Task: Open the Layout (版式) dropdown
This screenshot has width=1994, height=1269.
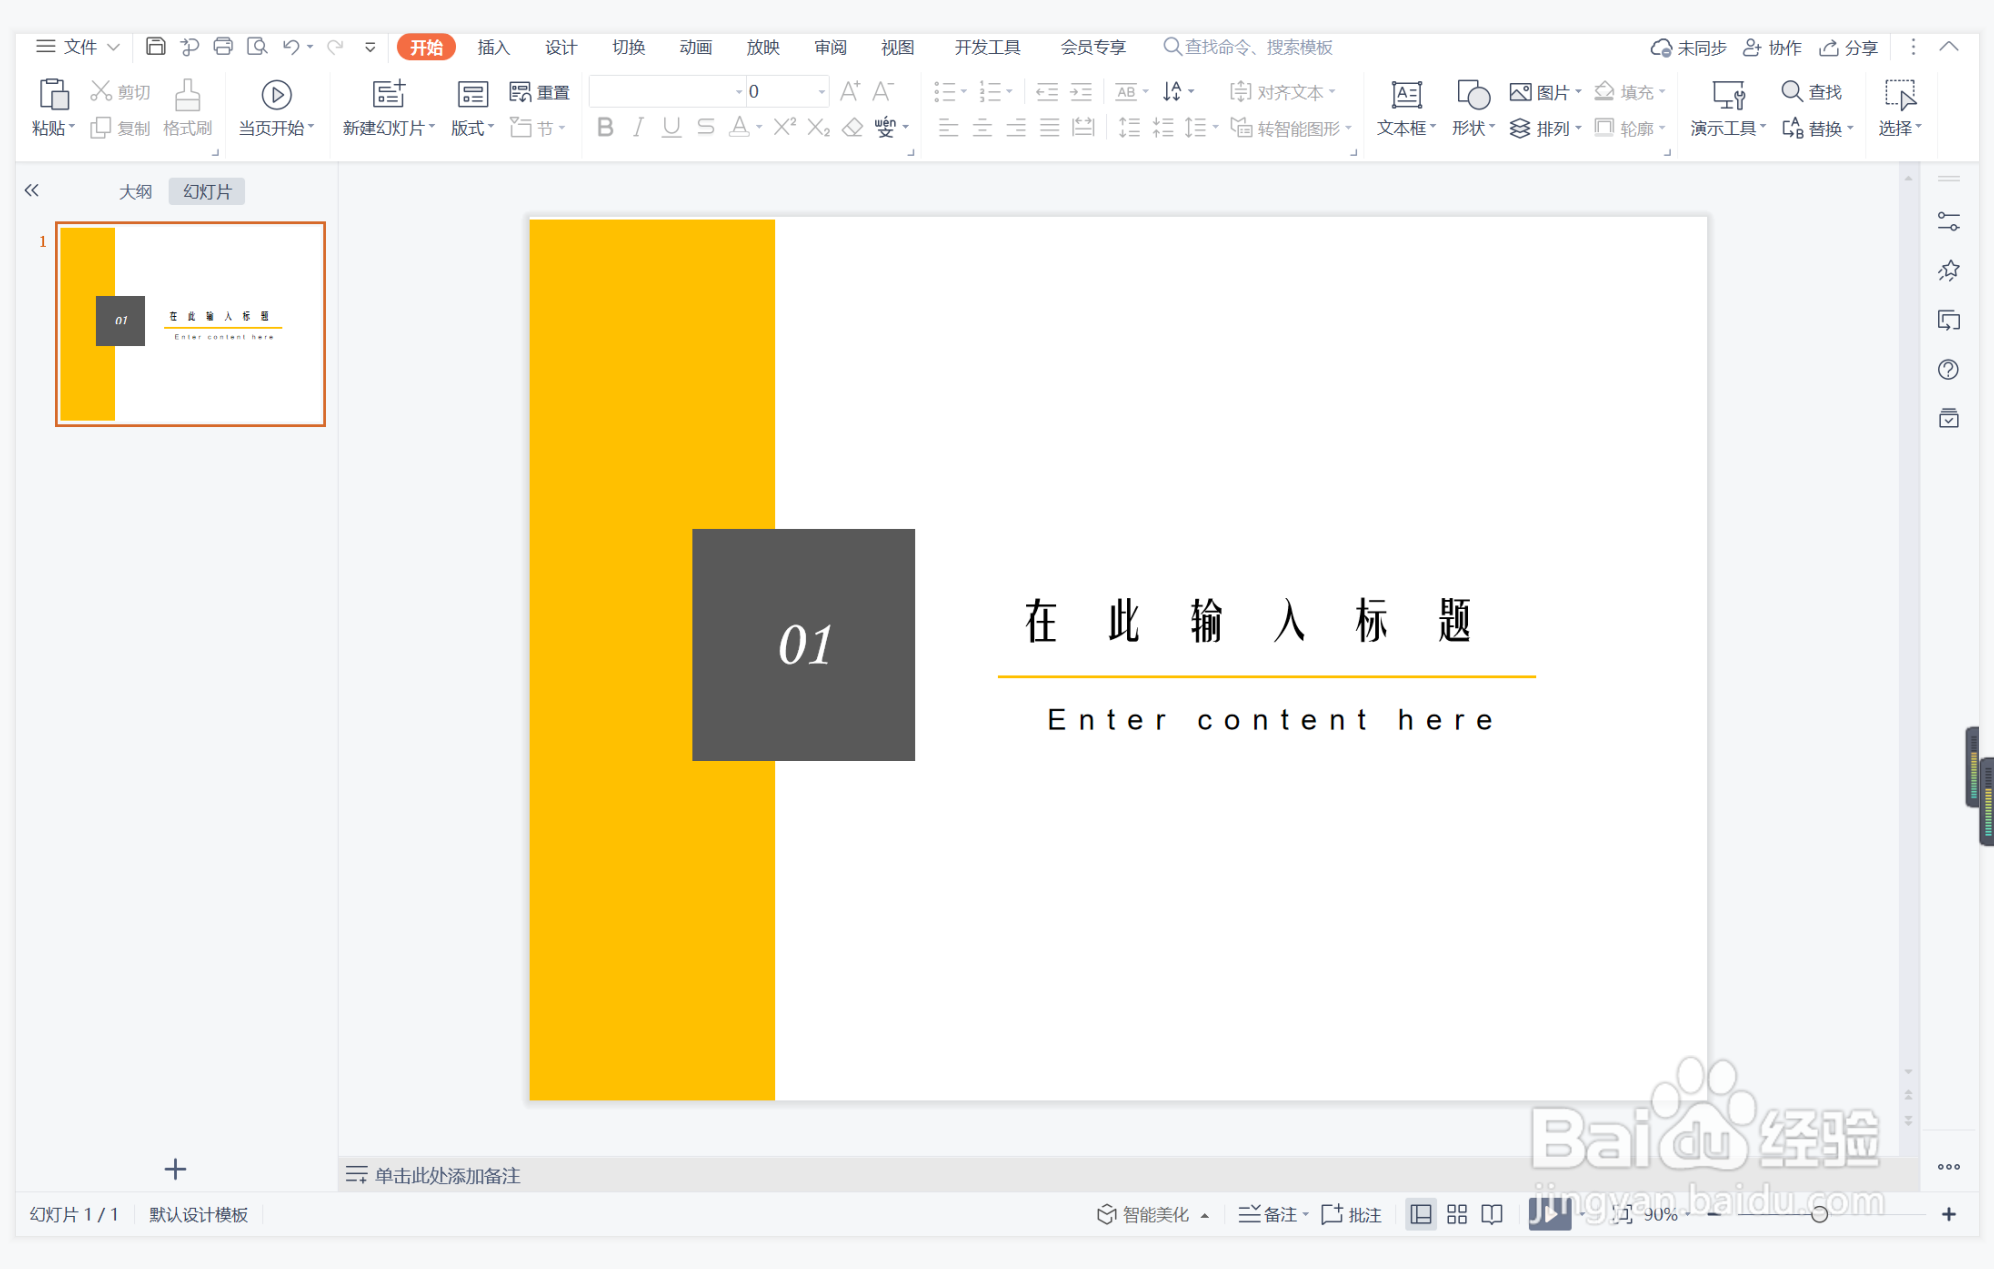Action: pos(472,128)
